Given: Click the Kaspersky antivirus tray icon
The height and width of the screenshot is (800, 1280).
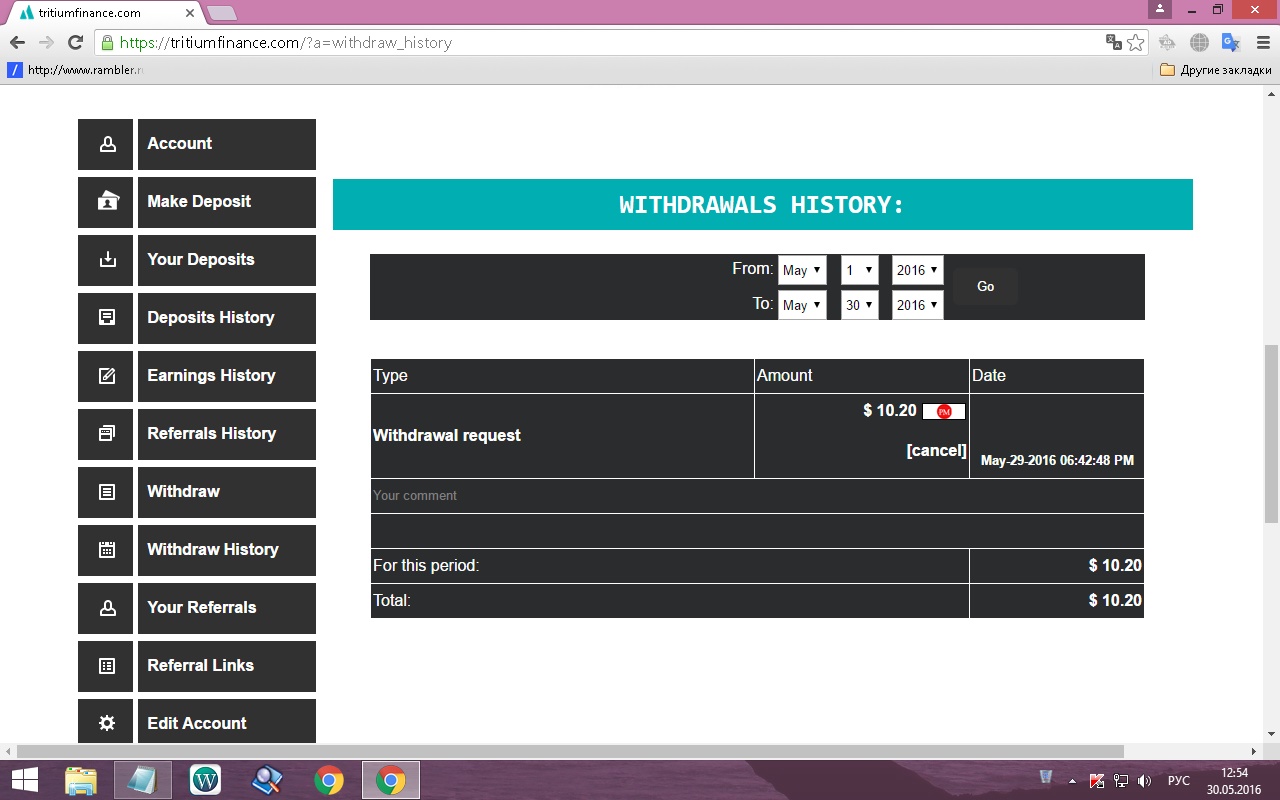Looking at the screenshot, I should pos(1097,781).
